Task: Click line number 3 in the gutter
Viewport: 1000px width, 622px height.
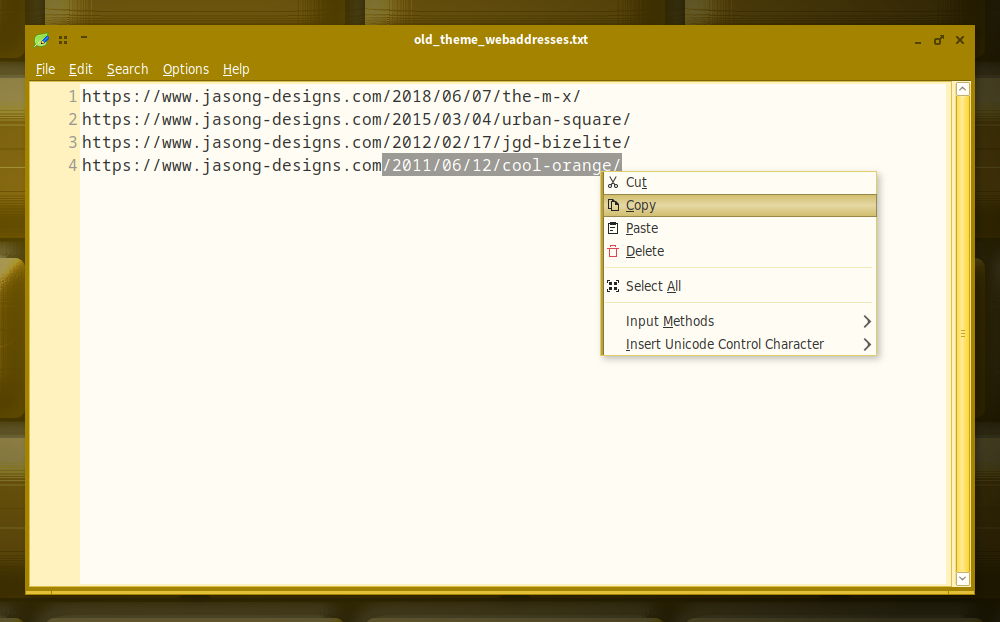Action: [73, 142]
